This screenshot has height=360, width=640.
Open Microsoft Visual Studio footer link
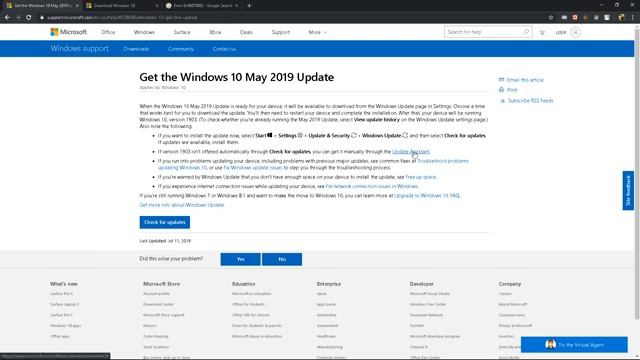click(x=429, y=293)
